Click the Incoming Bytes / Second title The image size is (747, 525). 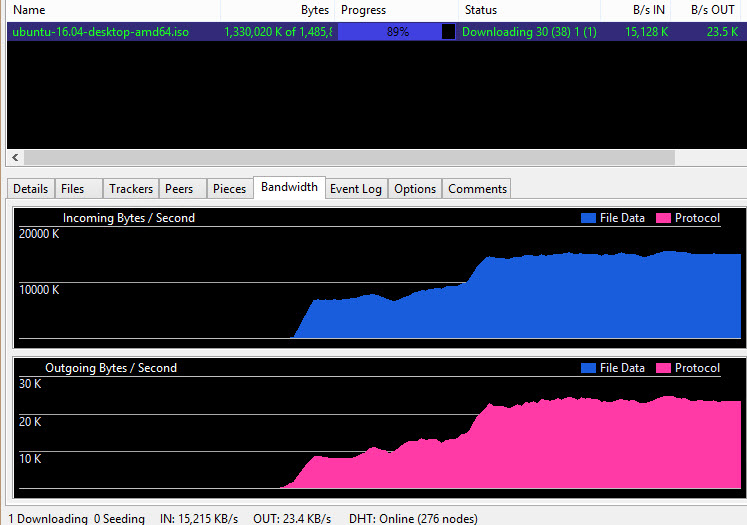pyautogui.click(x=129, y=218)
